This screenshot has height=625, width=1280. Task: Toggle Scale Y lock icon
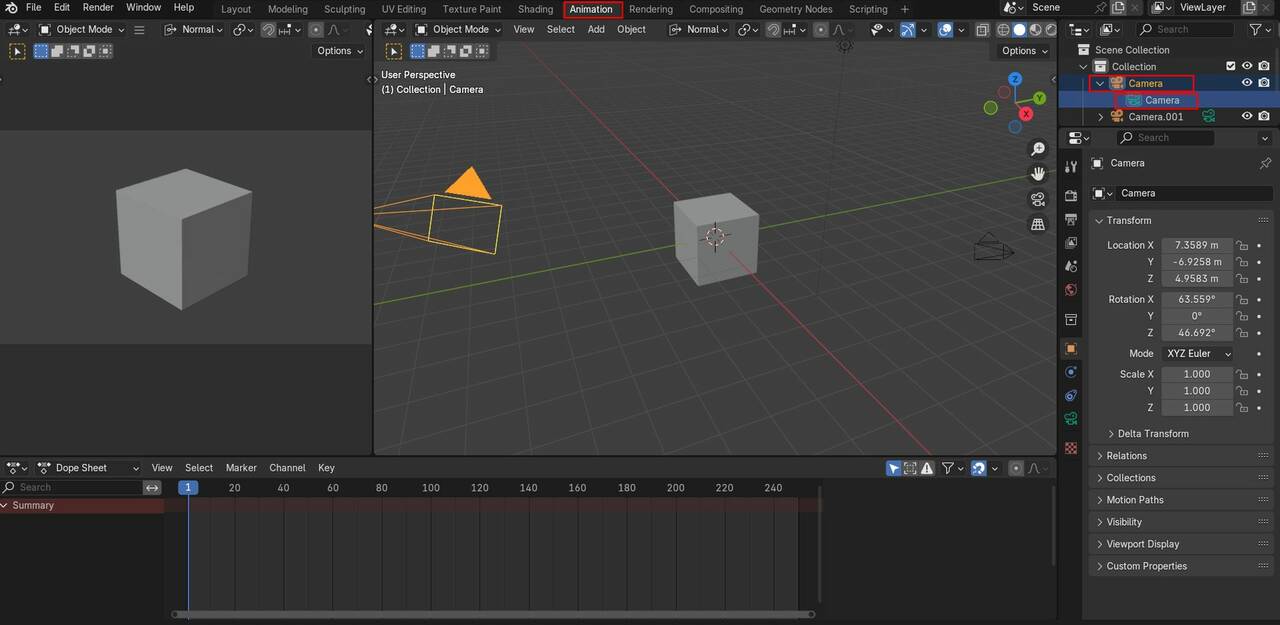[1242, 391]
